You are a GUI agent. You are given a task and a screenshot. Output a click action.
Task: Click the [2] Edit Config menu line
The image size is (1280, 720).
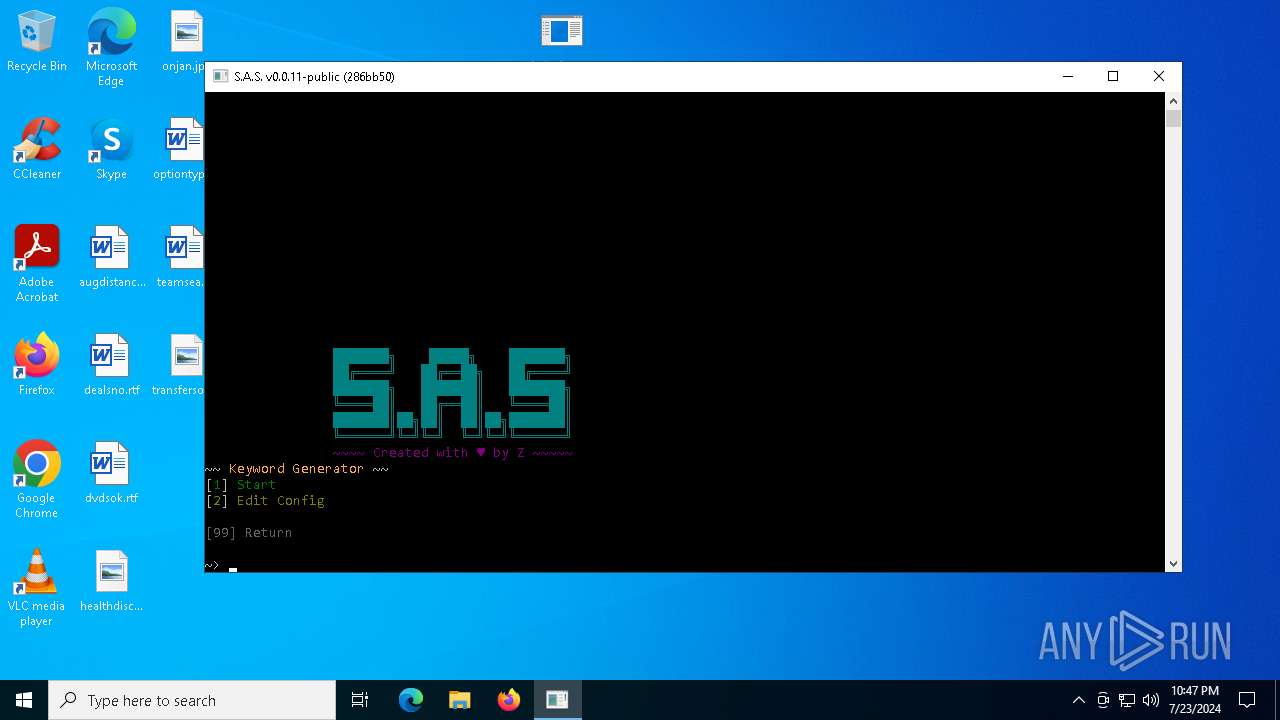[x=265, y=501]
